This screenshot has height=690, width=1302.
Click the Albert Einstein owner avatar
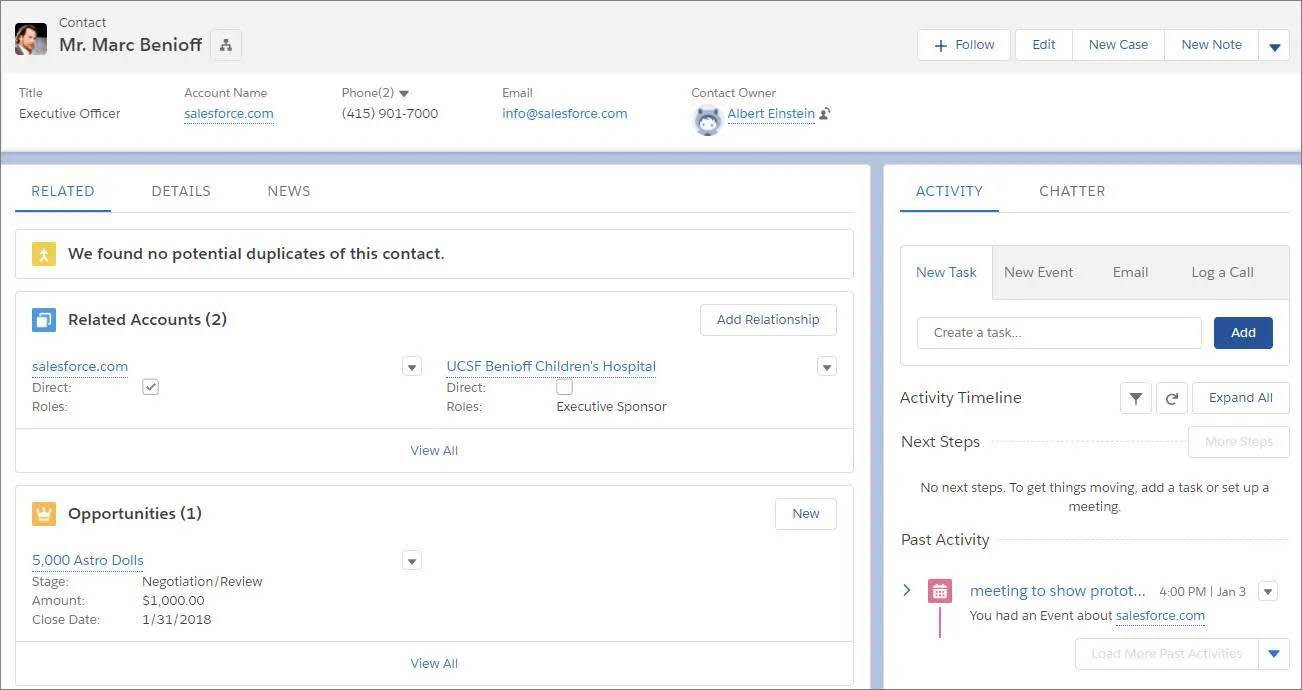[x=707, y=120]
